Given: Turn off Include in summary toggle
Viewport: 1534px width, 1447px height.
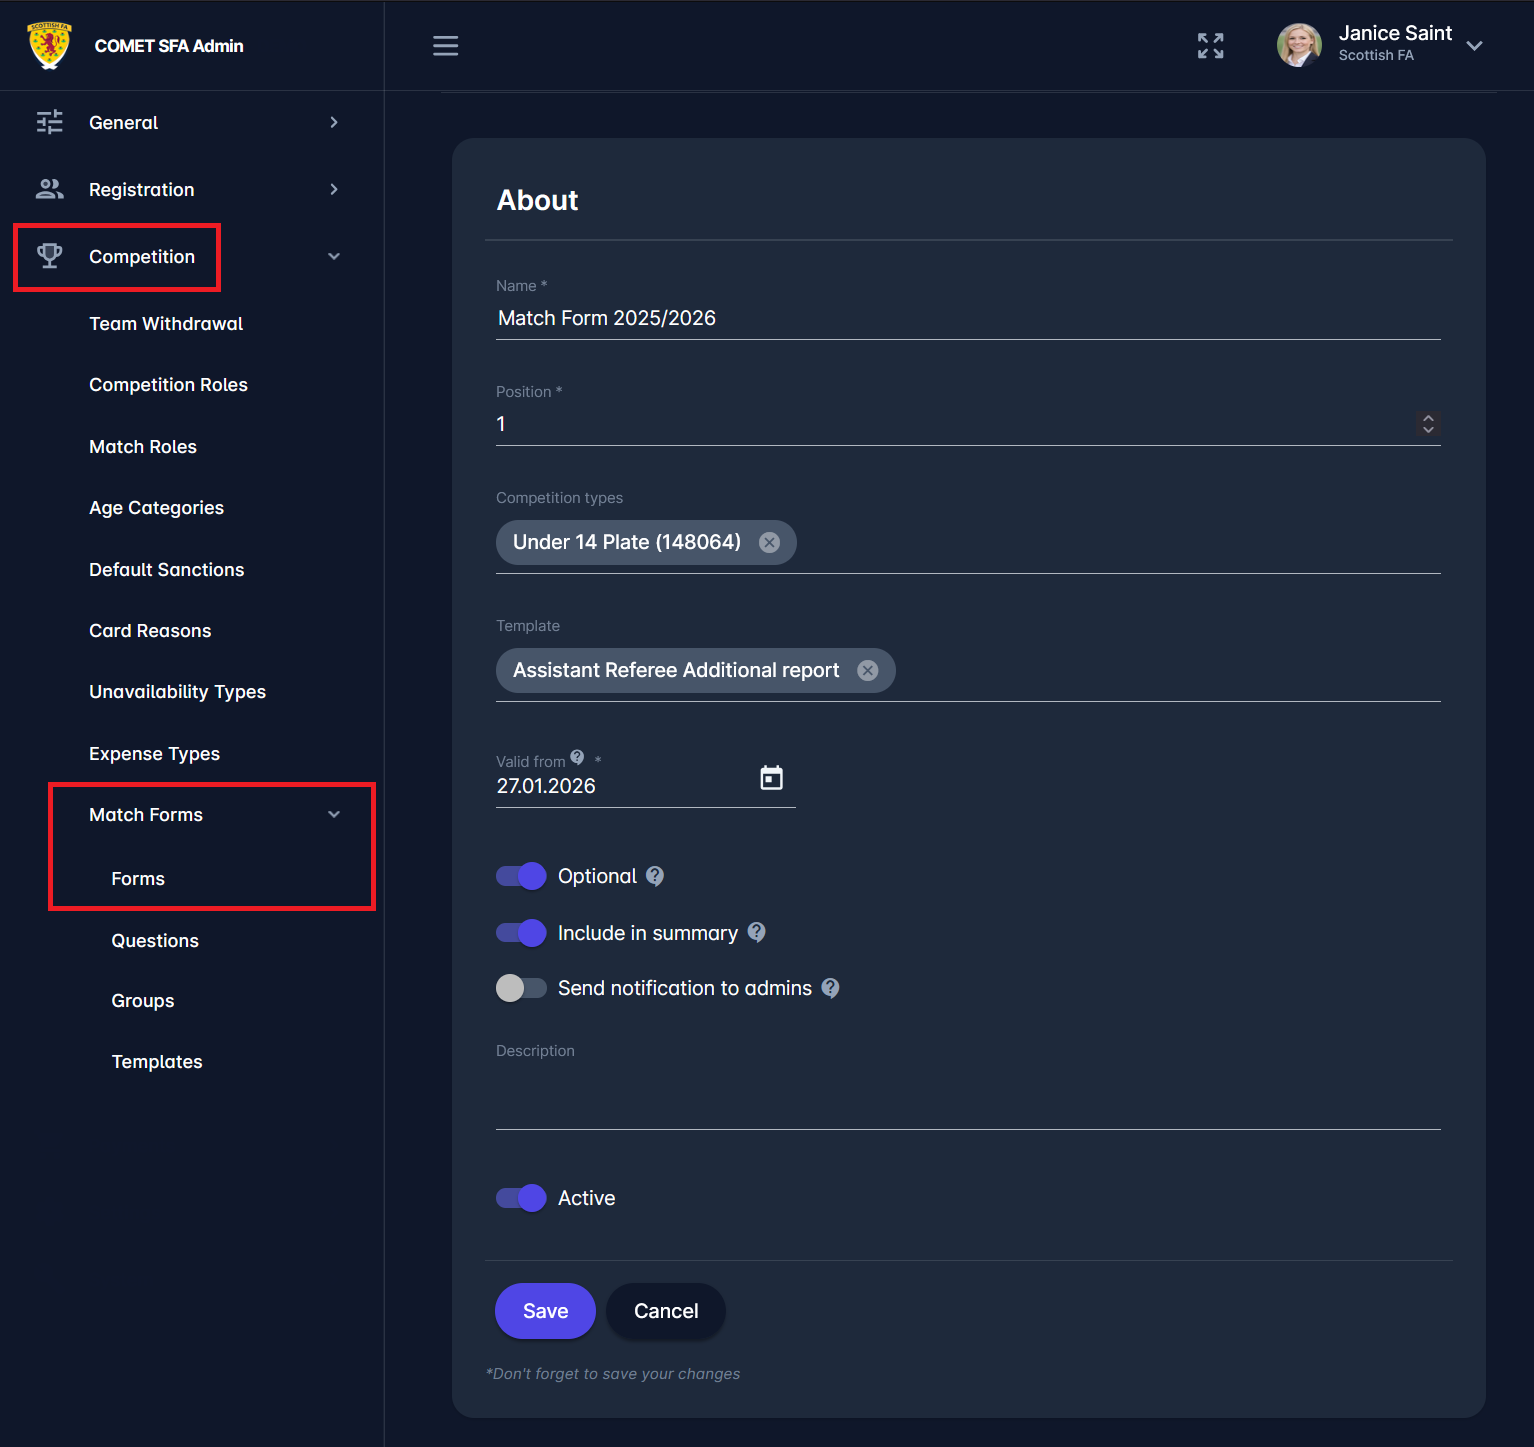Looking at the screenshot, I should point(521,933).
